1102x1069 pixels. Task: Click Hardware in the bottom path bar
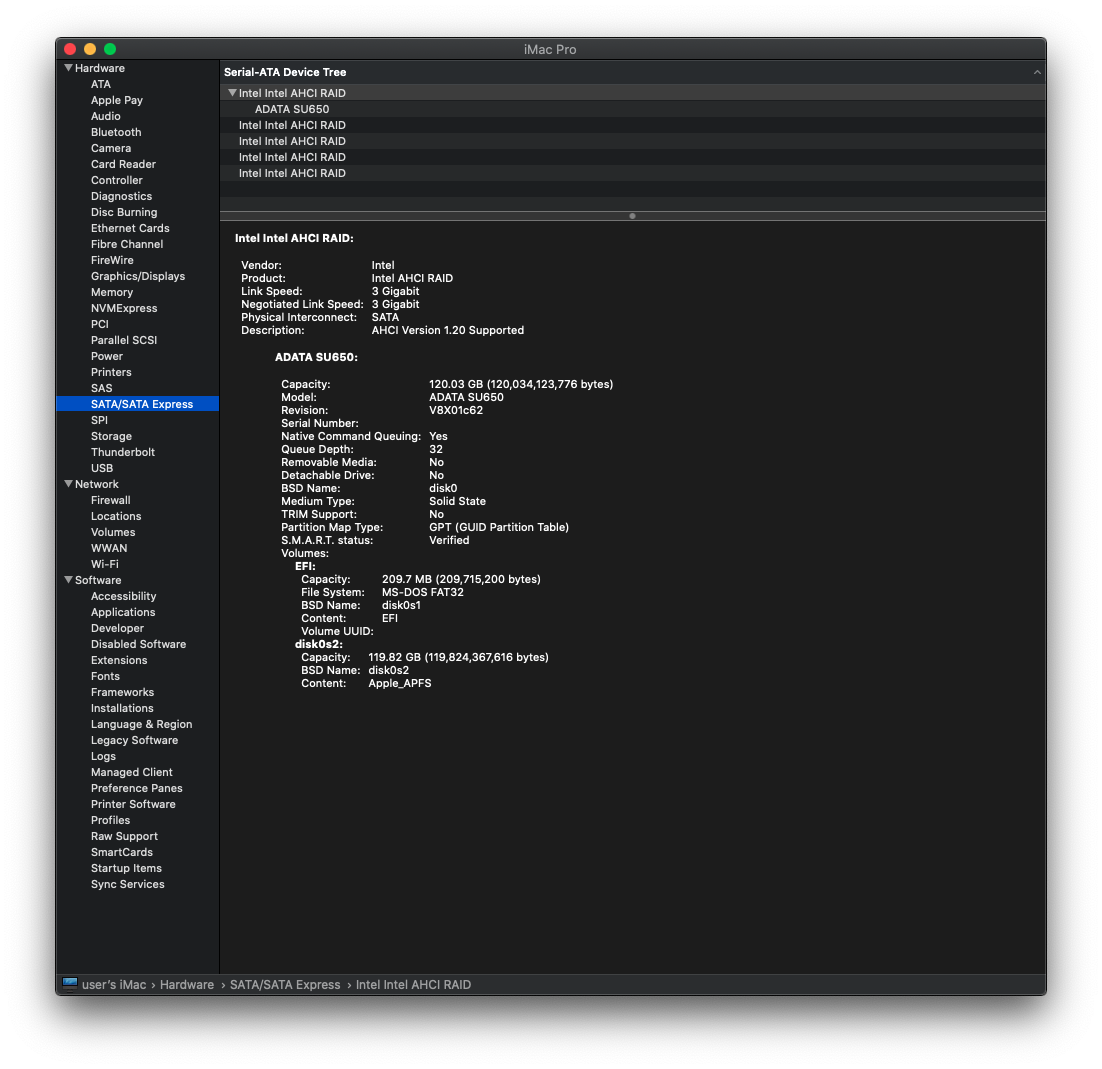coord(186,985)
